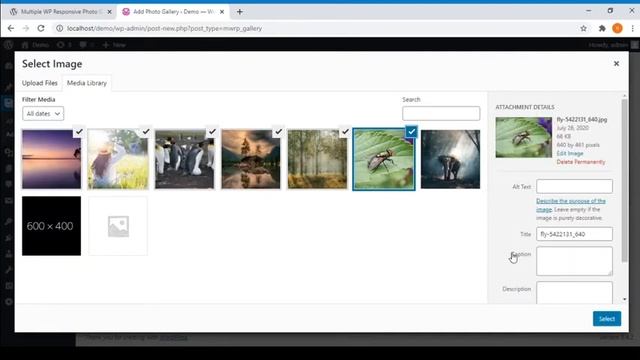
Task: Bookmark this page with the star icon
Action: pos(584,28)
